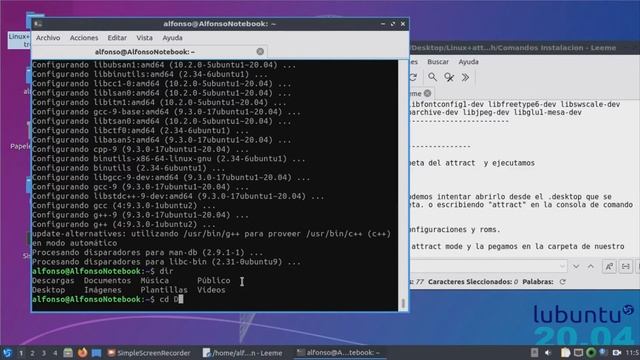Click the reload icon in the editor toolbar

click(x=413, y=77)
